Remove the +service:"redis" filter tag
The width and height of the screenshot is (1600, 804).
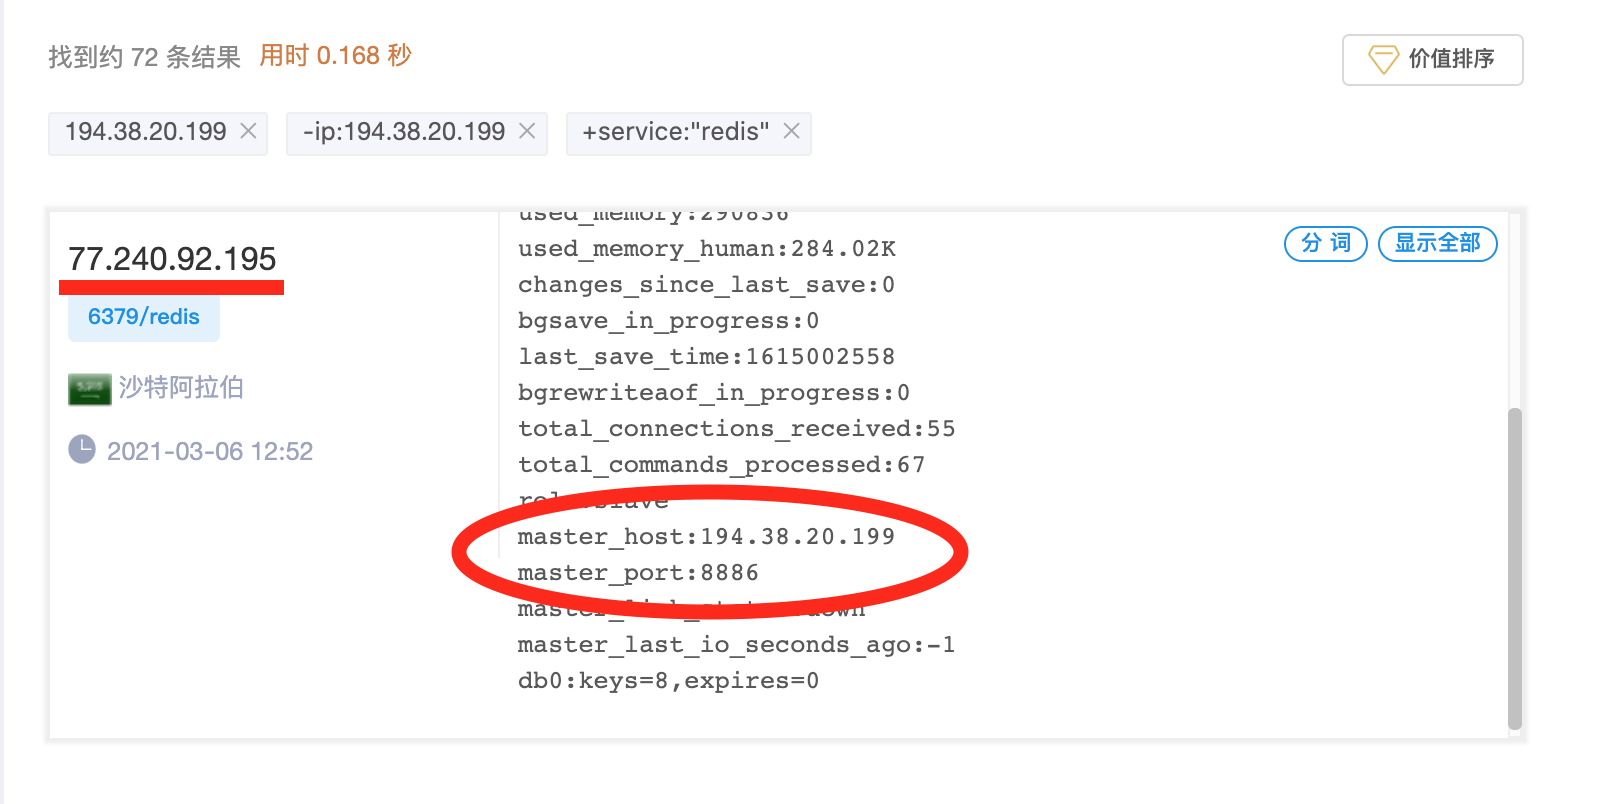point(791,131)
